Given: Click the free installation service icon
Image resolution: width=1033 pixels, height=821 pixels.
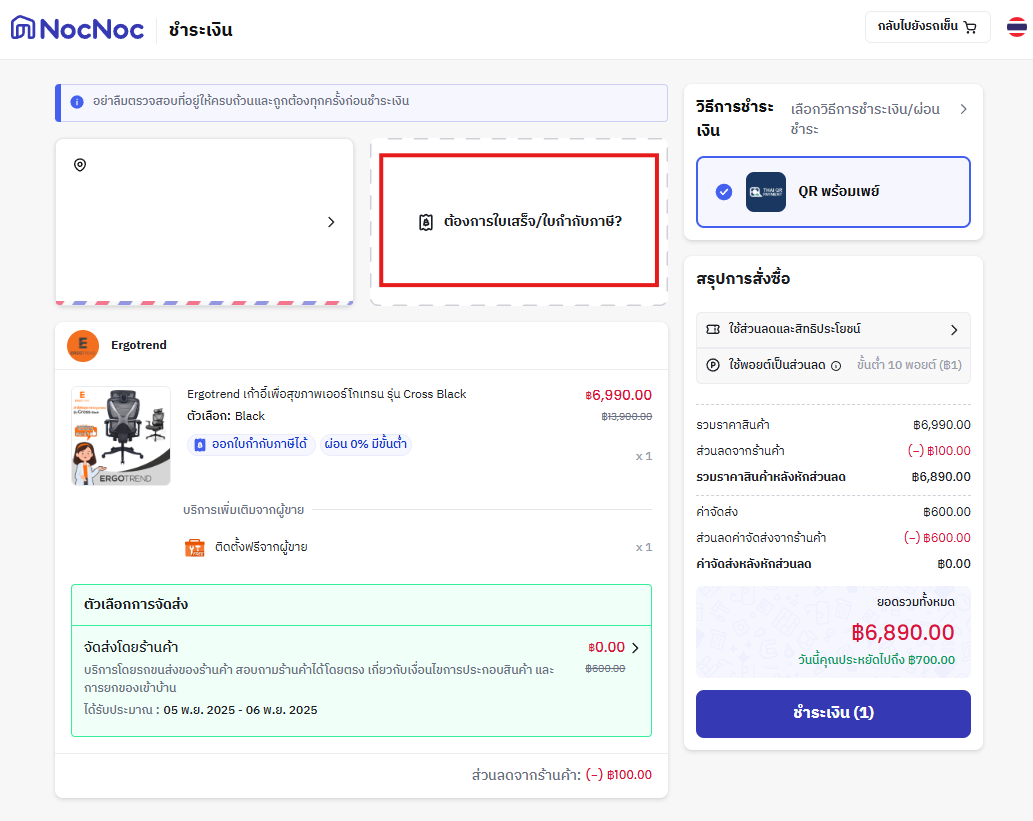Looking at the screenshot, I should (194, 548).
